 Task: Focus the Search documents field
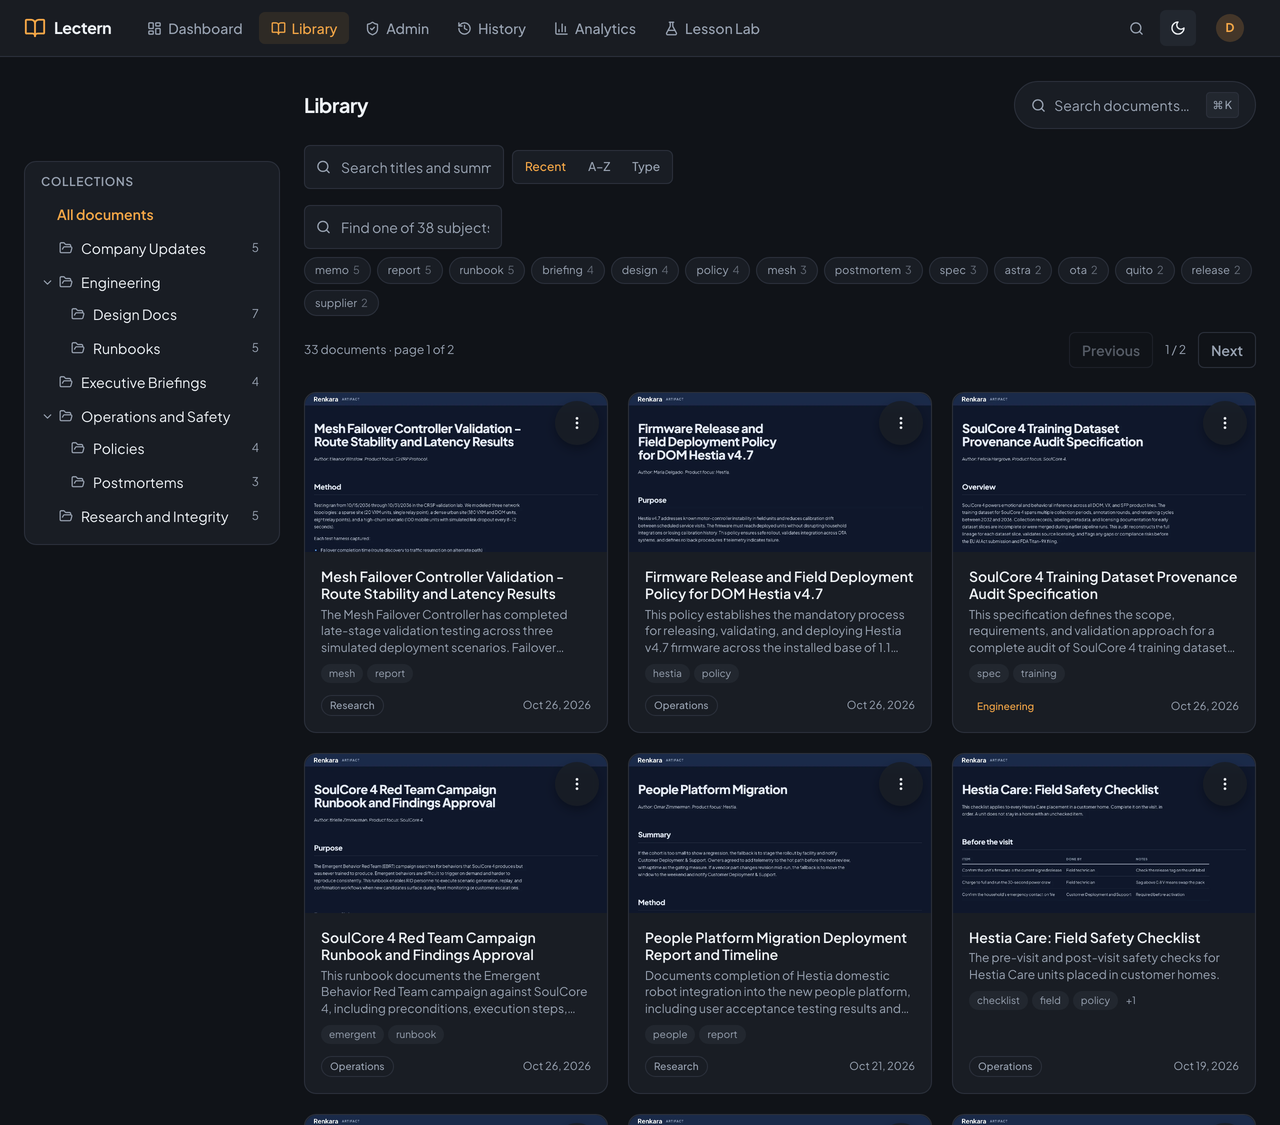[1134, 105]
